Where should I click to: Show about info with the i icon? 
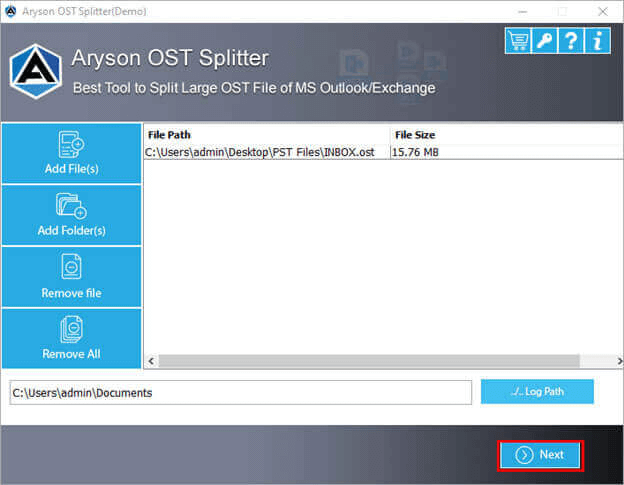pos(597,41)
